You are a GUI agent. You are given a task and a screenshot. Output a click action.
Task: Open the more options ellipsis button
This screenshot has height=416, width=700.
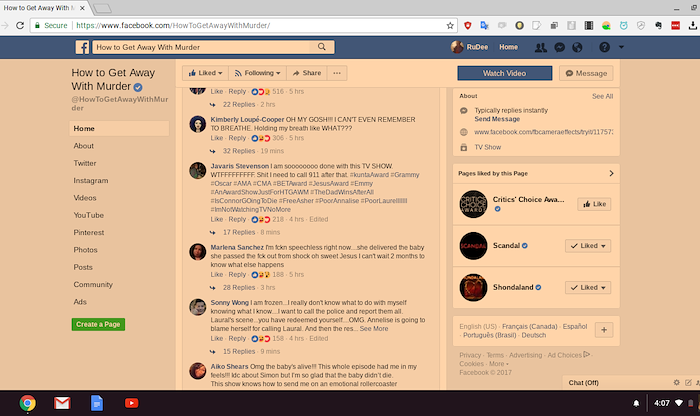coord(337,73)
